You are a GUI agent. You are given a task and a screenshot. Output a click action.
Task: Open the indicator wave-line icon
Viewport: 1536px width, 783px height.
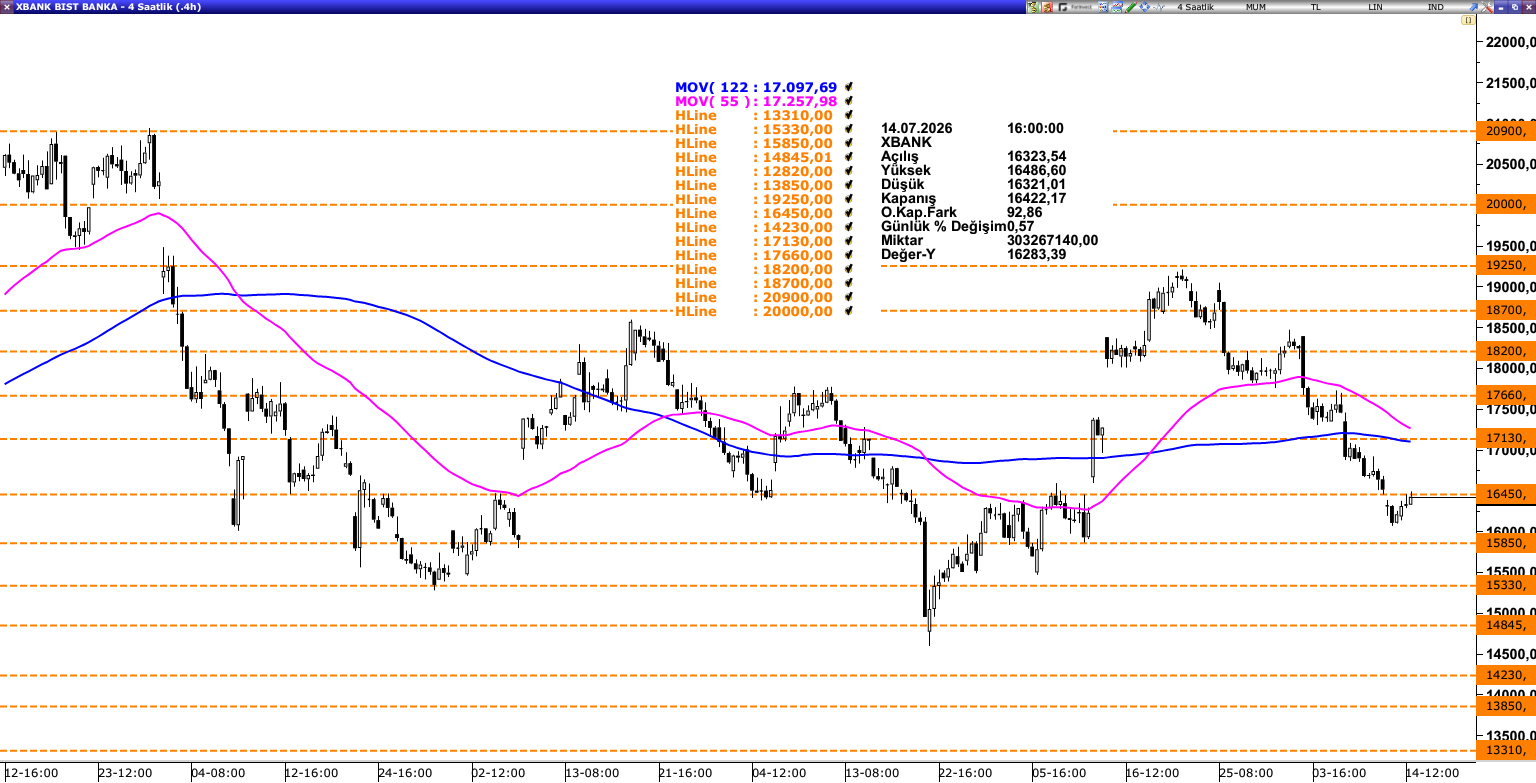(1158, 7)
